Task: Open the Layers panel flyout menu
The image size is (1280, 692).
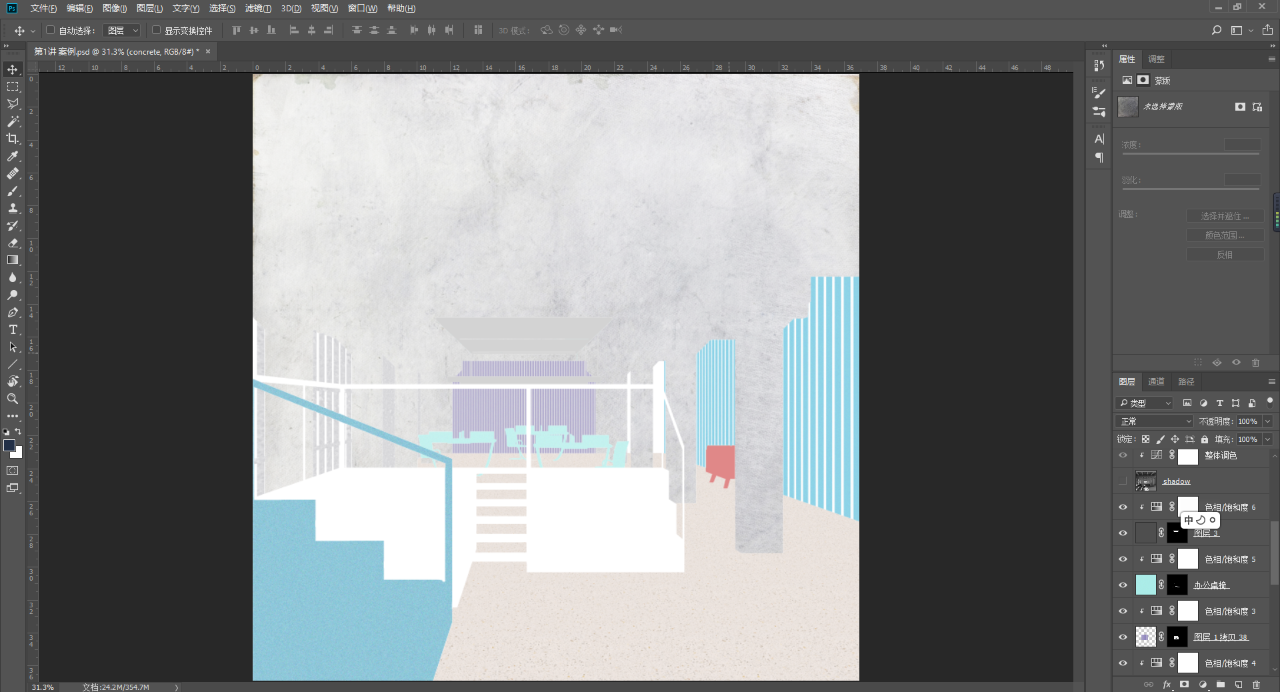Action: pyautogui.click(x=1272, y=382)
